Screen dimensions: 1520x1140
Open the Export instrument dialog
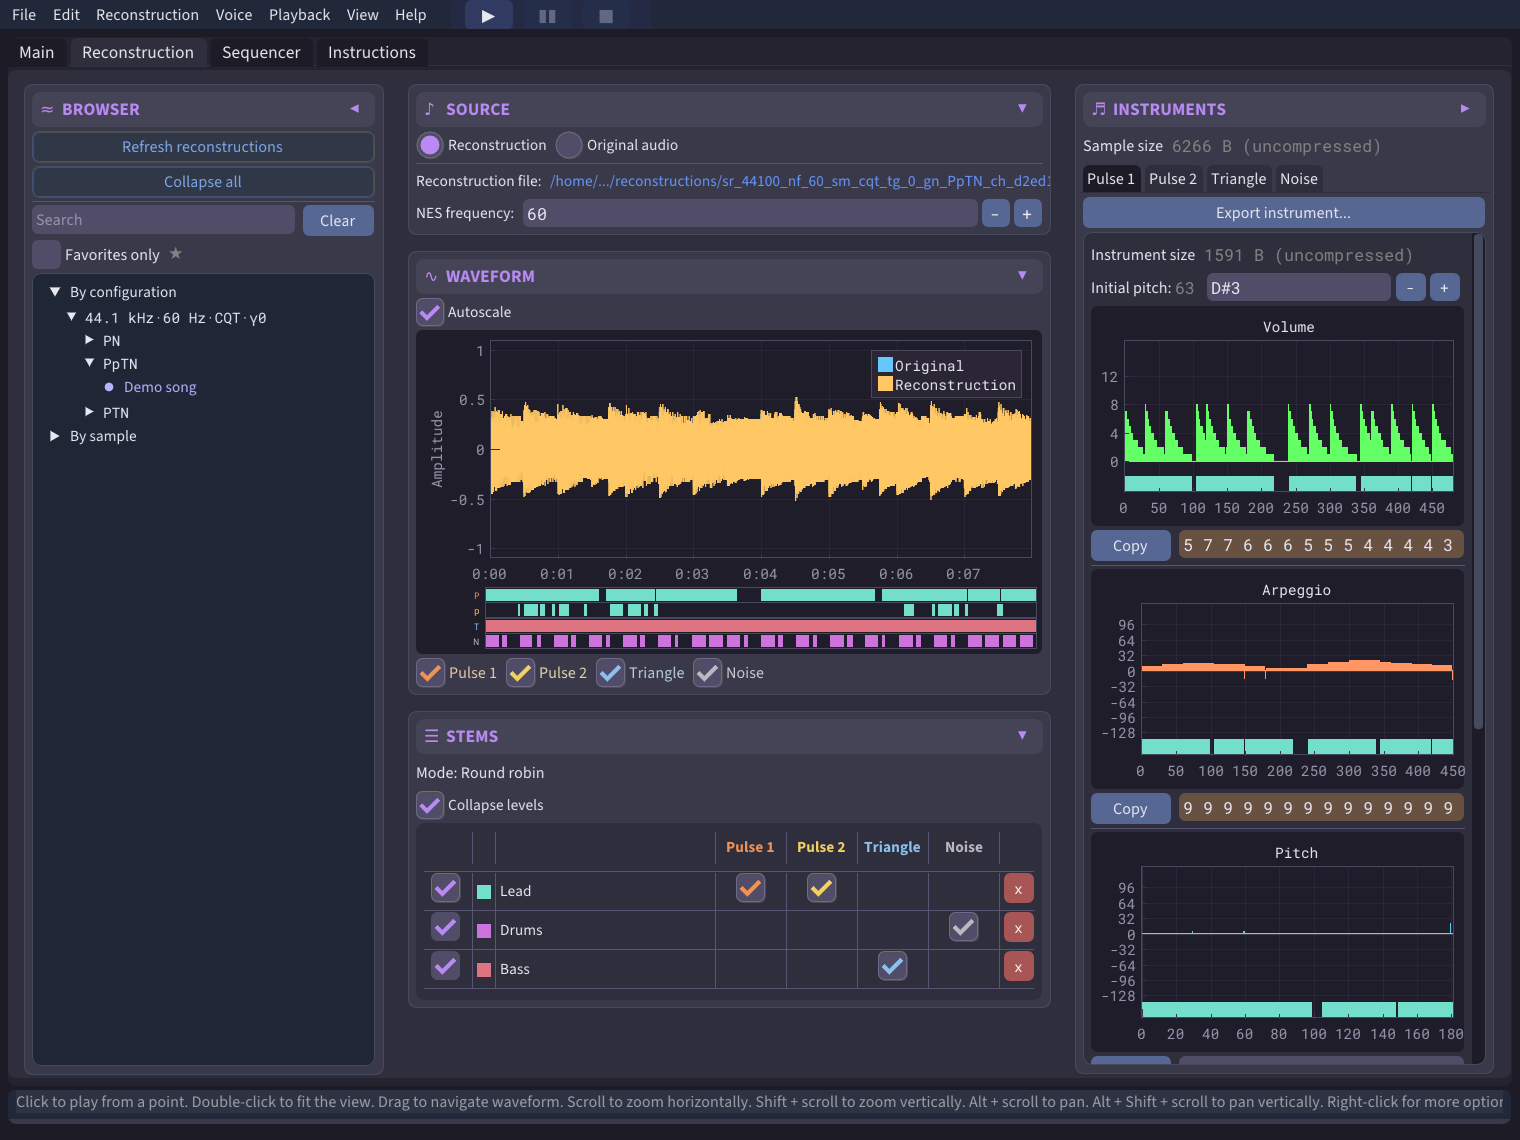tap(1283, 213)
